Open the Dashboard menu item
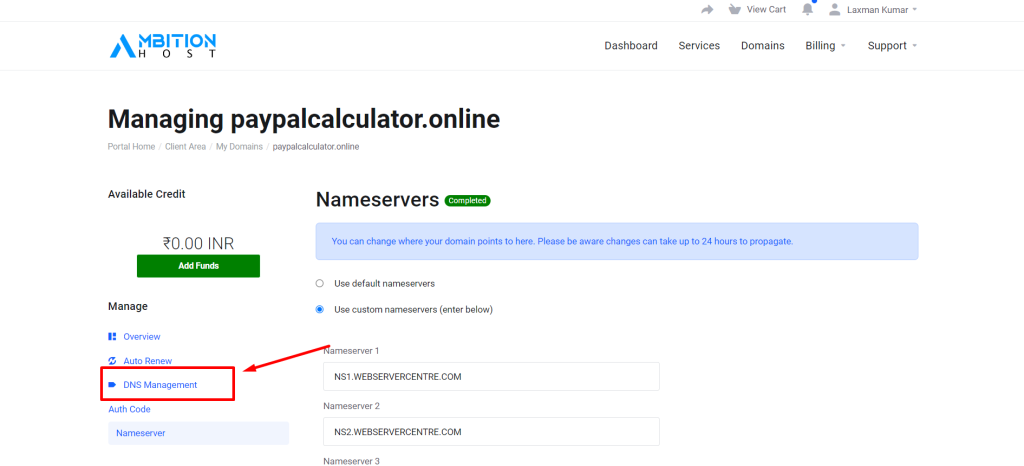Image resolution: width=1024 pixels, height=466 pixels. pyautogui.click(x=631, y=46)
